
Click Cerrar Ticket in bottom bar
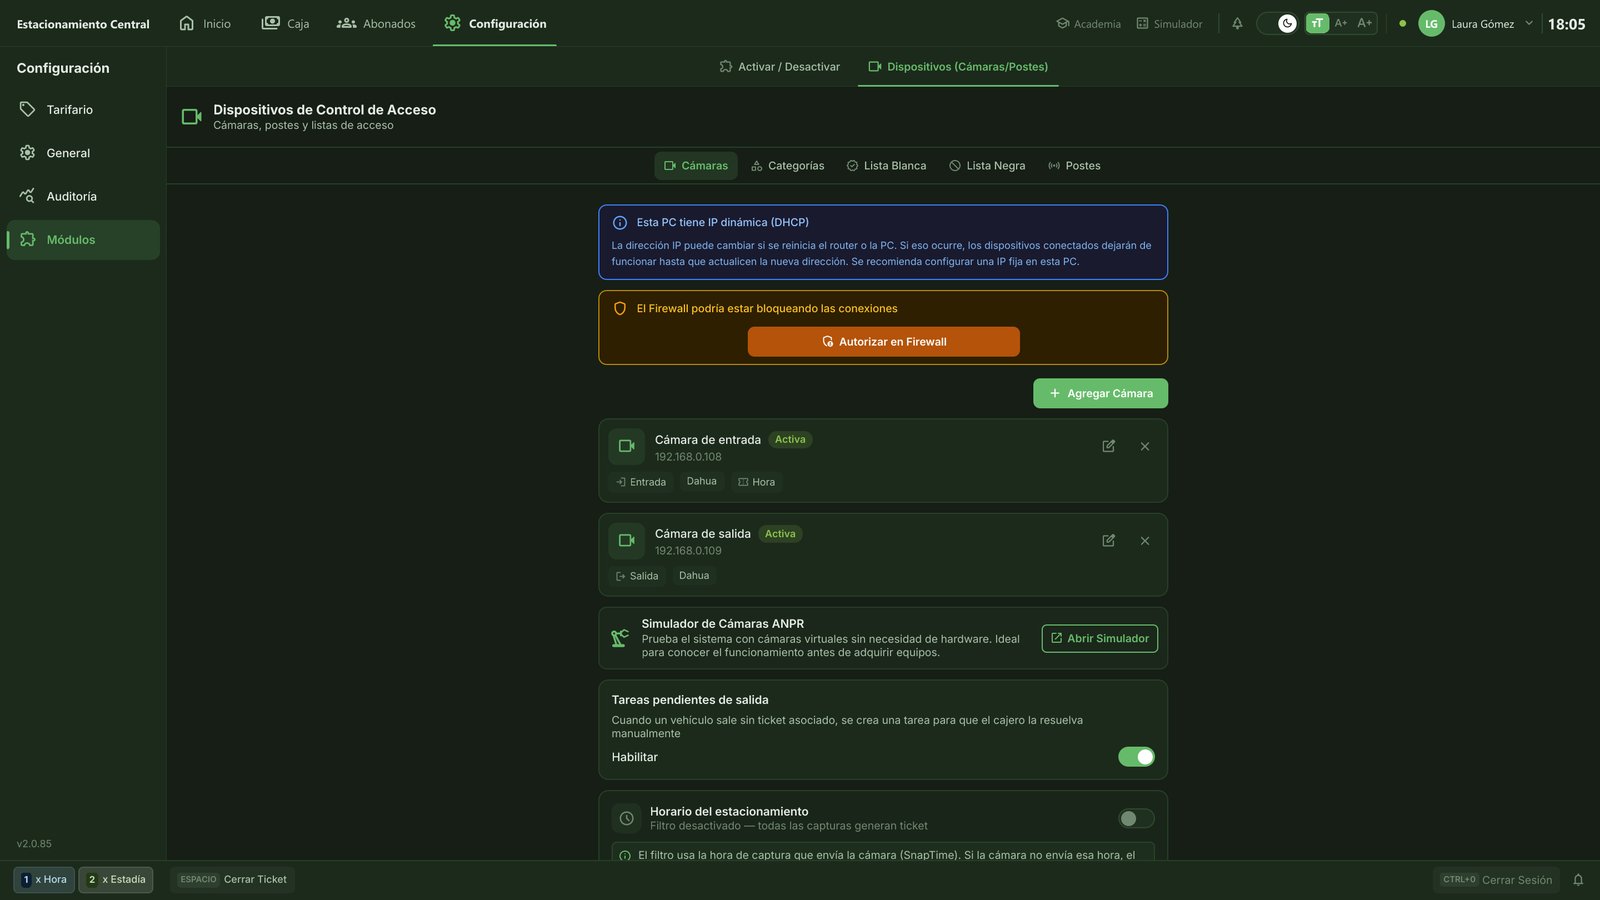coord(233,880)
